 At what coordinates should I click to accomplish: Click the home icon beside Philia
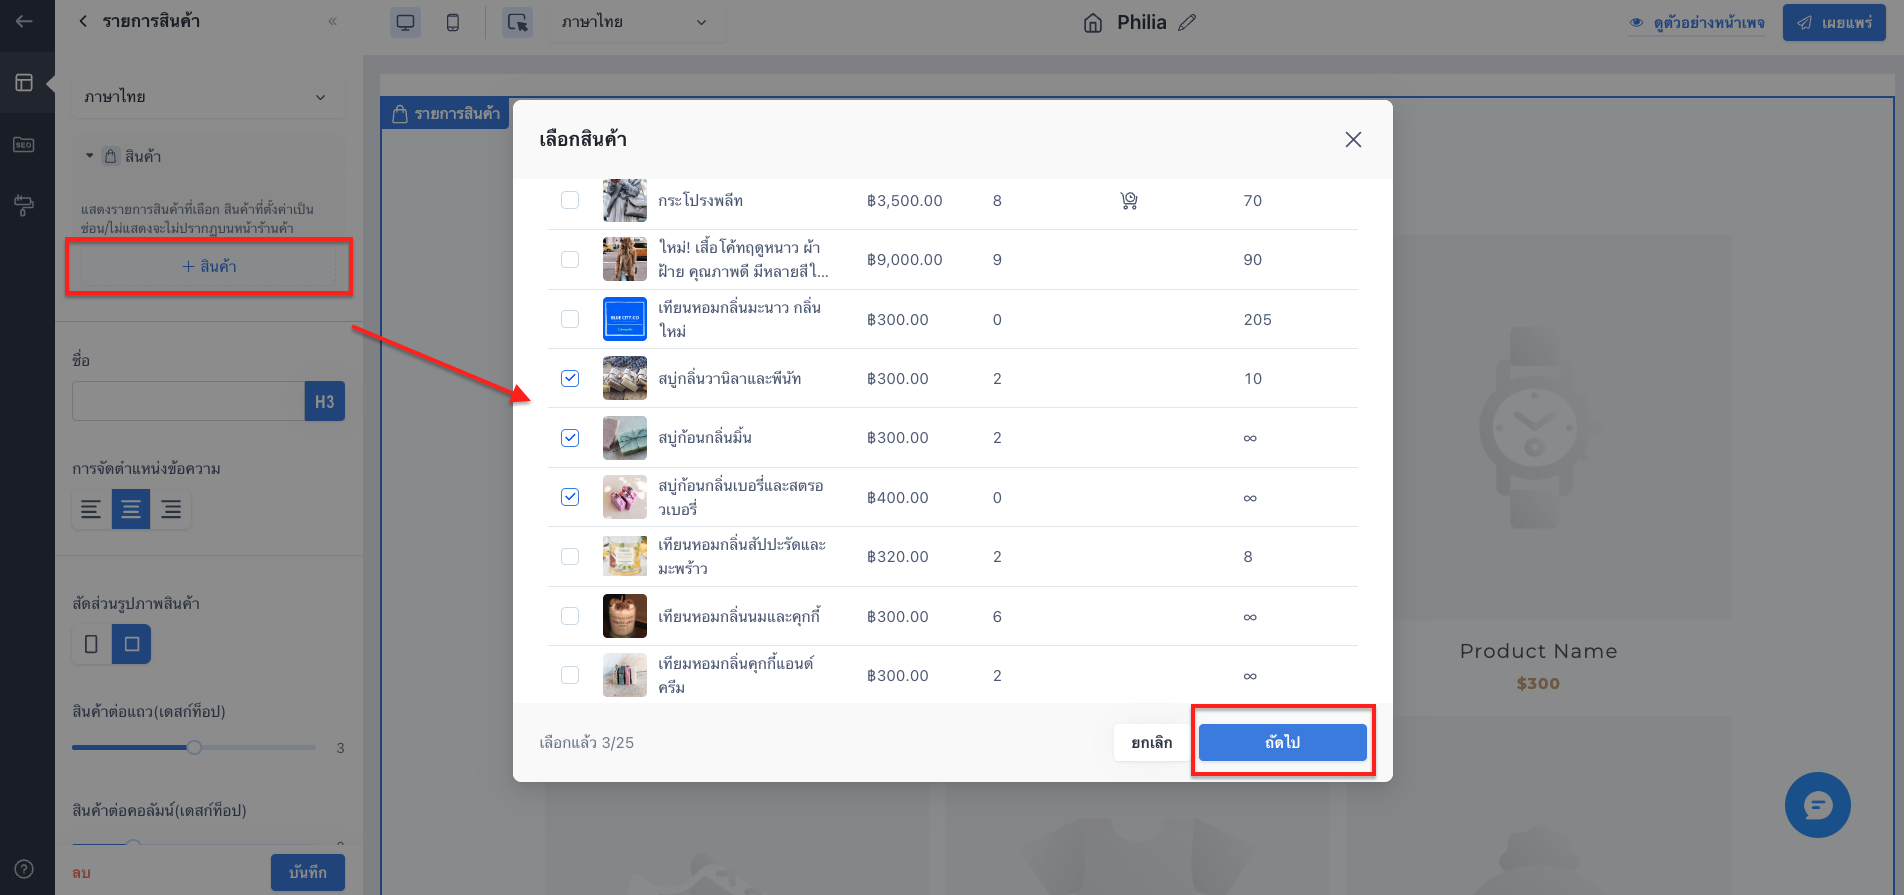(x=1093, y=23)
